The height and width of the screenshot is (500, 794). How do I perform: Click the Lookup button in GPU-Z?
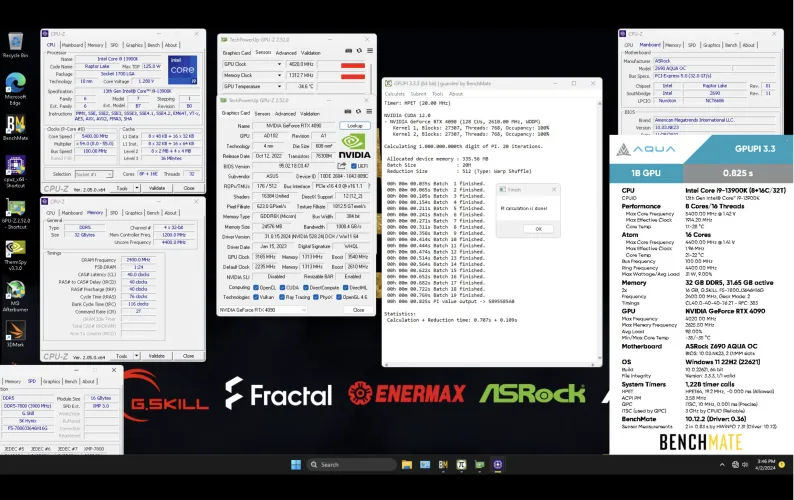[x=354, y=126]
